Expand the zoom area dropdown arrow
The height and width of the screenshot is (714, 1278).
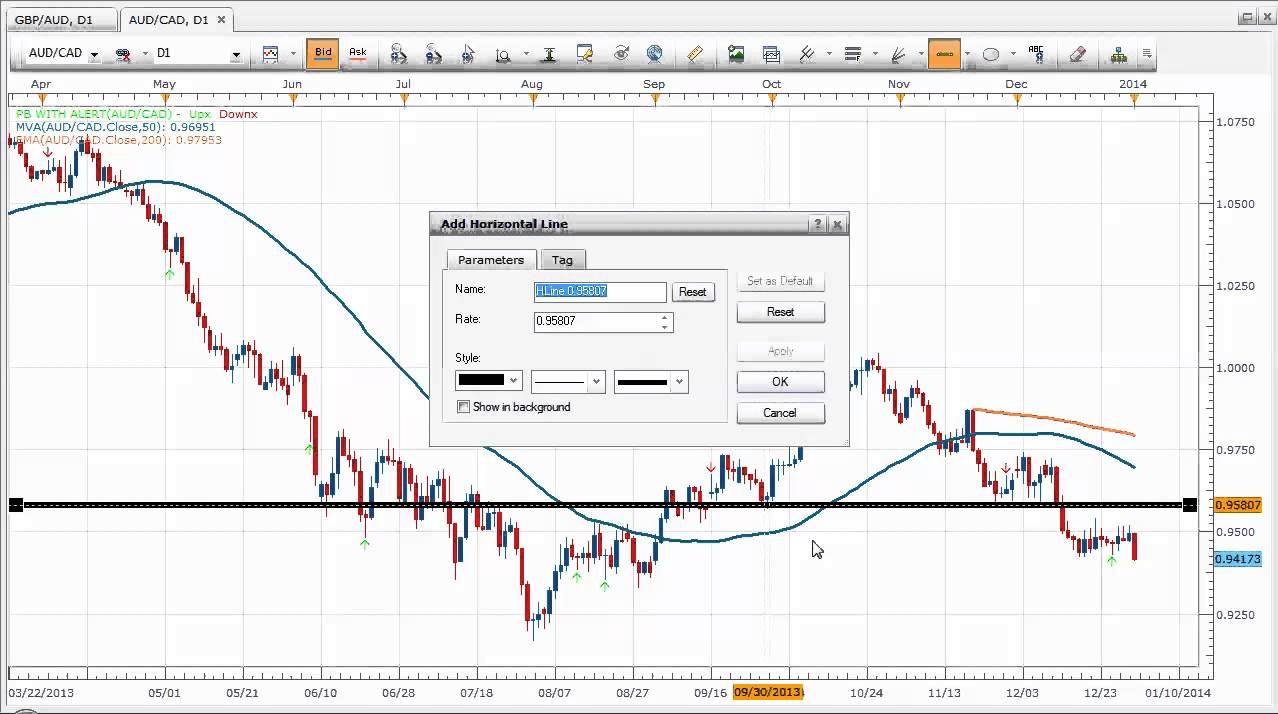tap(525, 54)
